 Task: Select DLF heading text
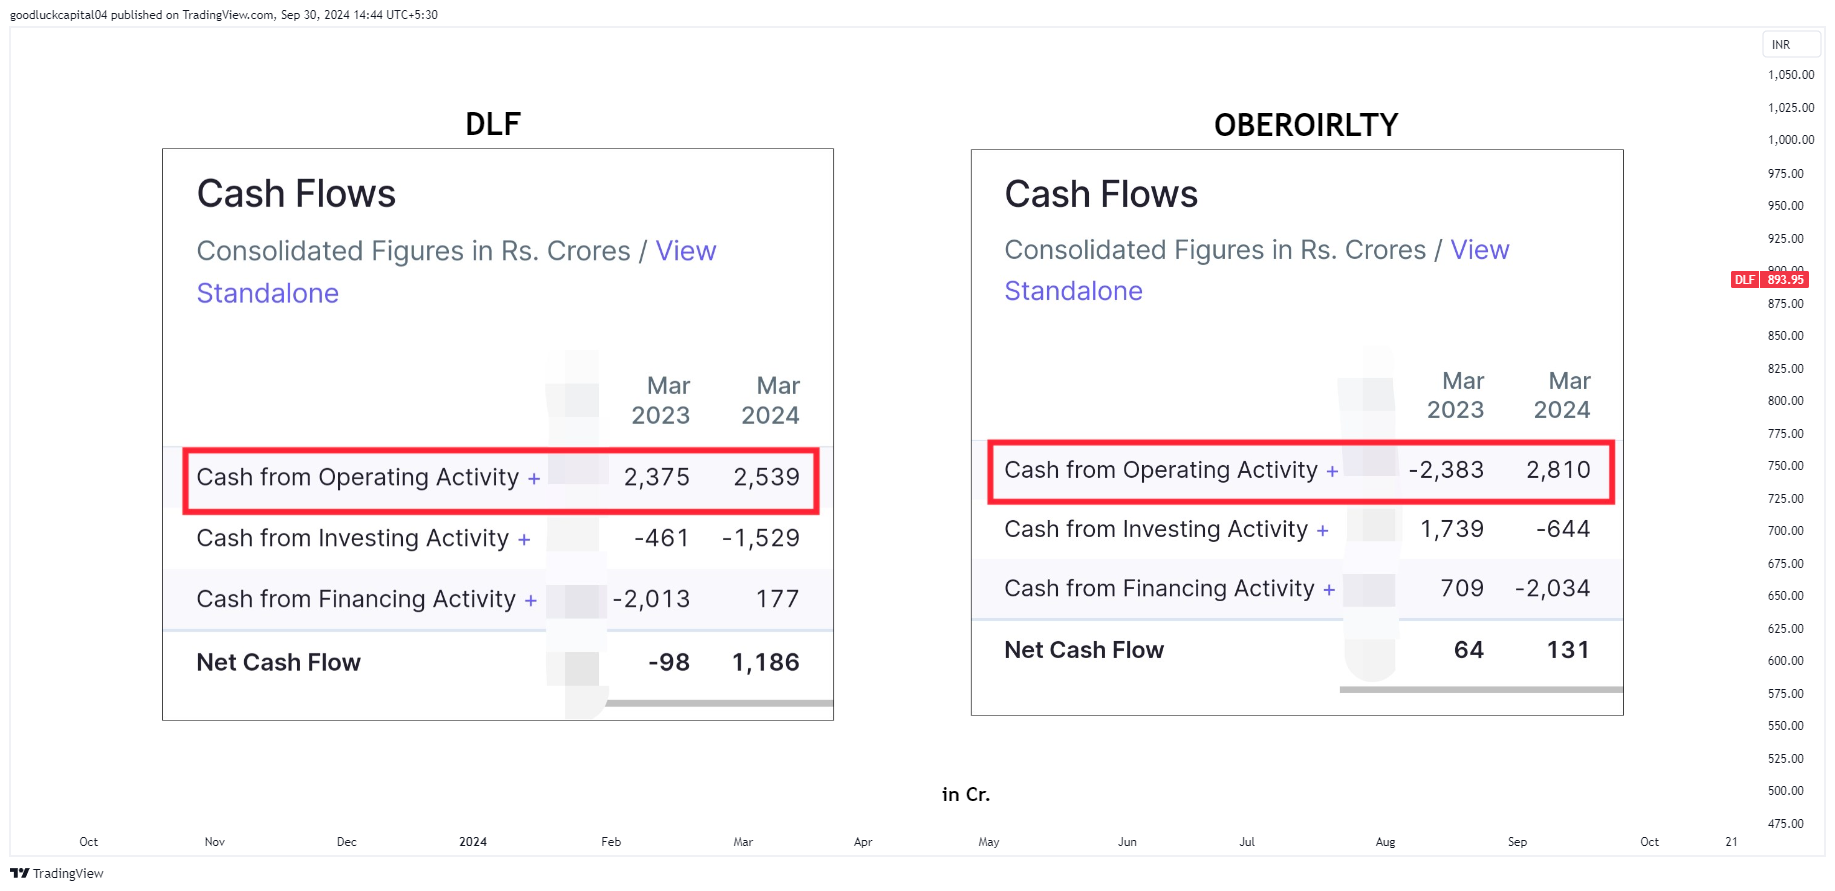(493, 124)
